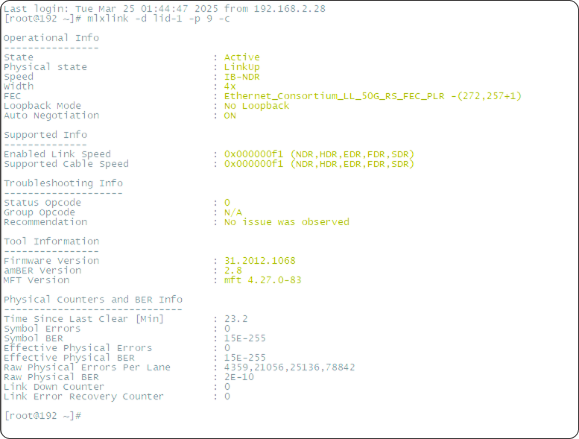The height and width of the screenshot is (439, 579).
Task: Click the mft 4.27.0-83 version text
Action: [x=263, y=280]
